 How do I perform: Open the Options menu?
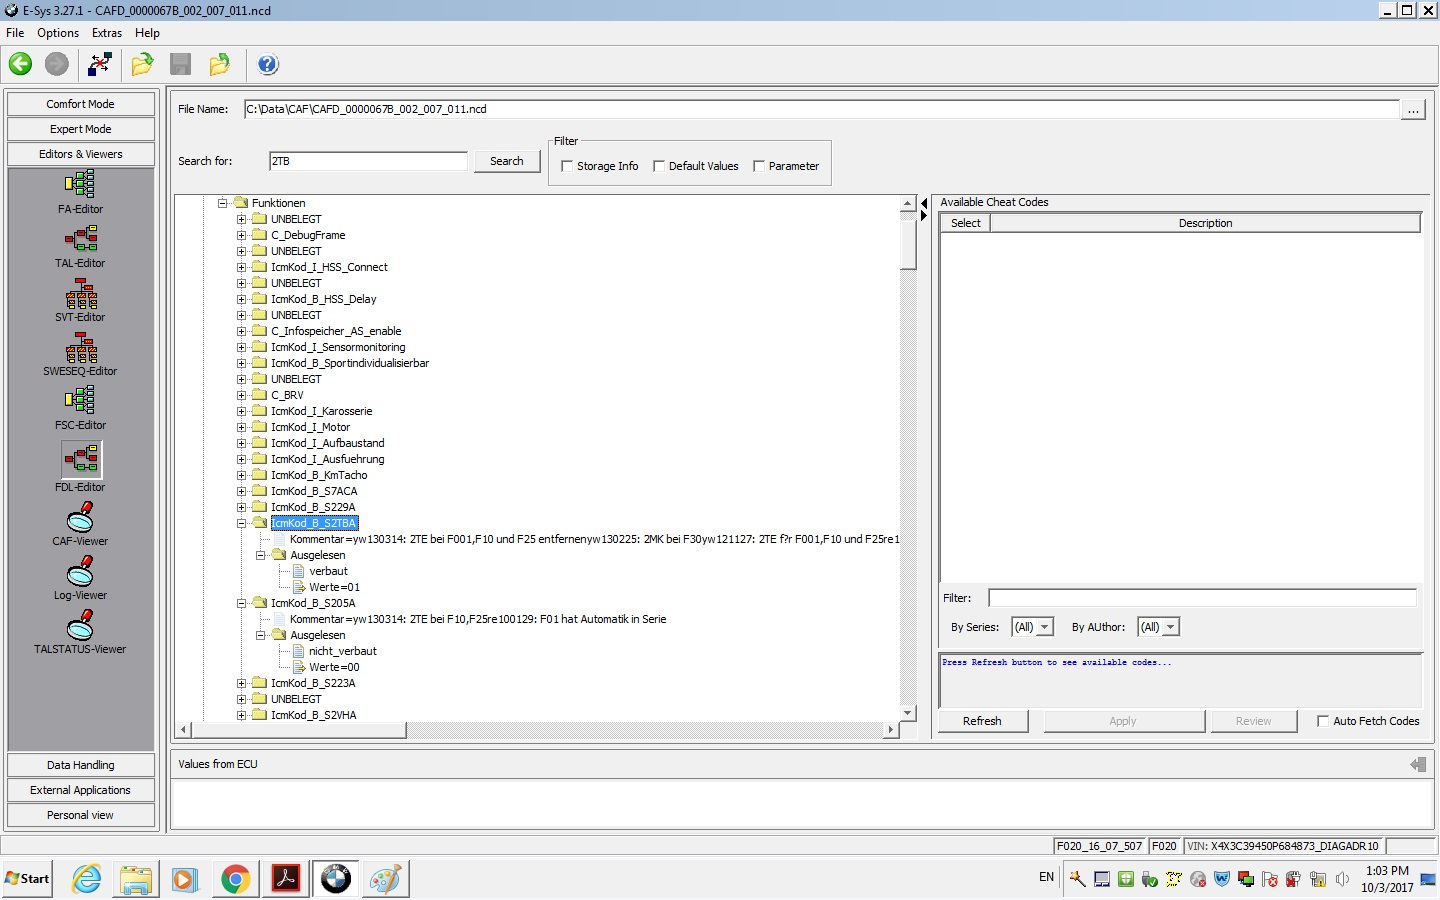coord(58,33)
